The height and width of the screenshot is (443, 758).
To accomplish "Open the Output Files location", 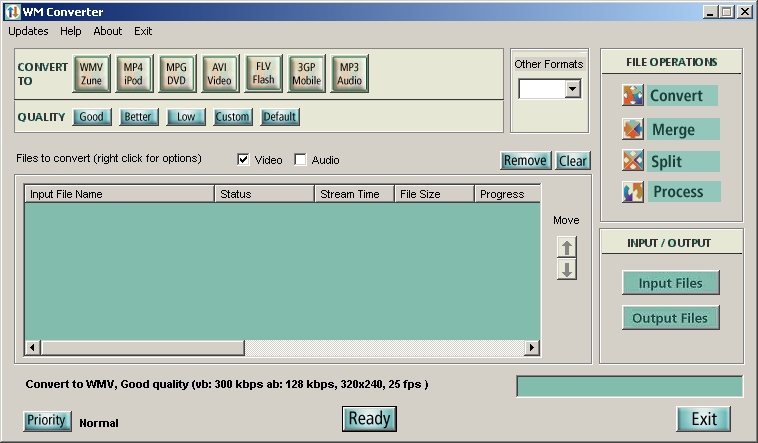I will (x=671, y=318).
